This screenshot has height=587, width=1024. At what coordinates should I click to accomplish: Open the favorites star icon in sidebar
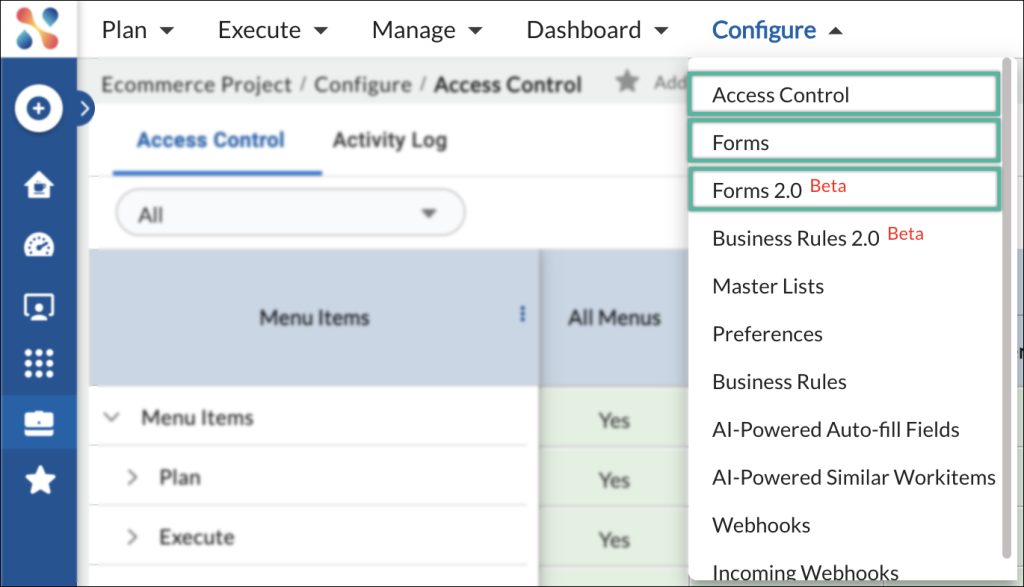pyautogui.click(x=39, y=481)
